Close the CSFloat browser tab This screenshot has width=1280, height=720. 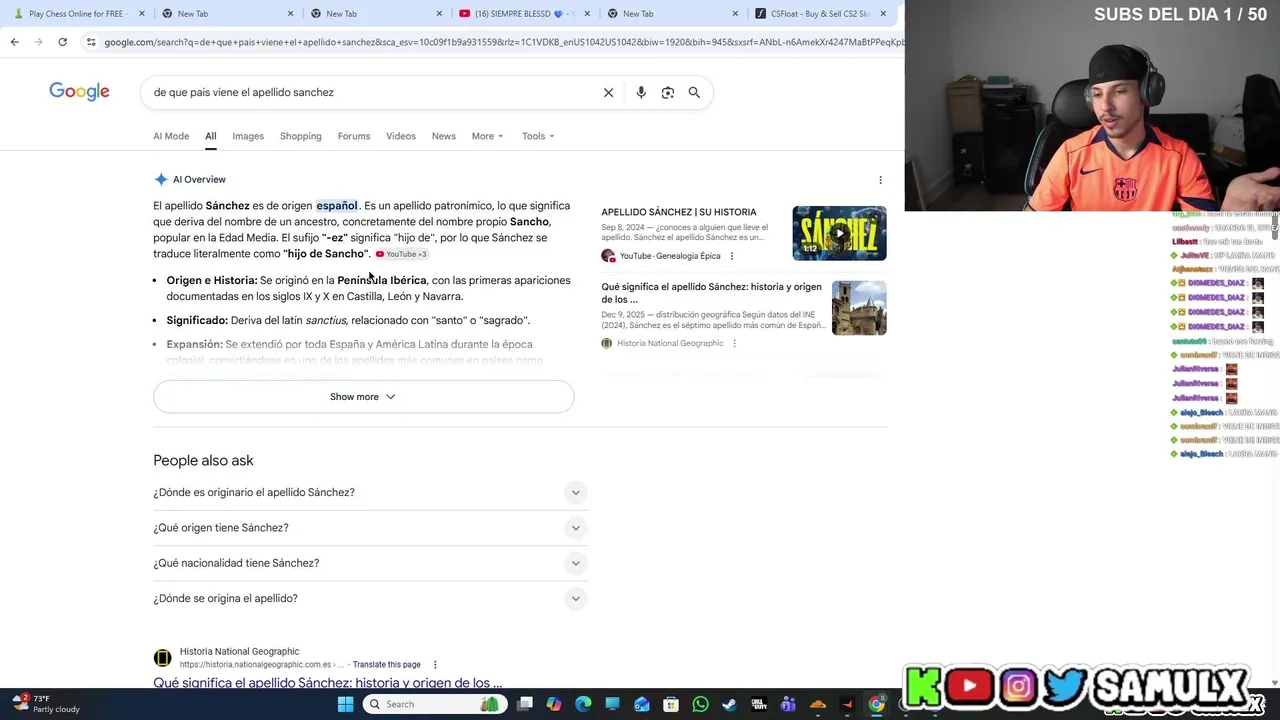883,14
